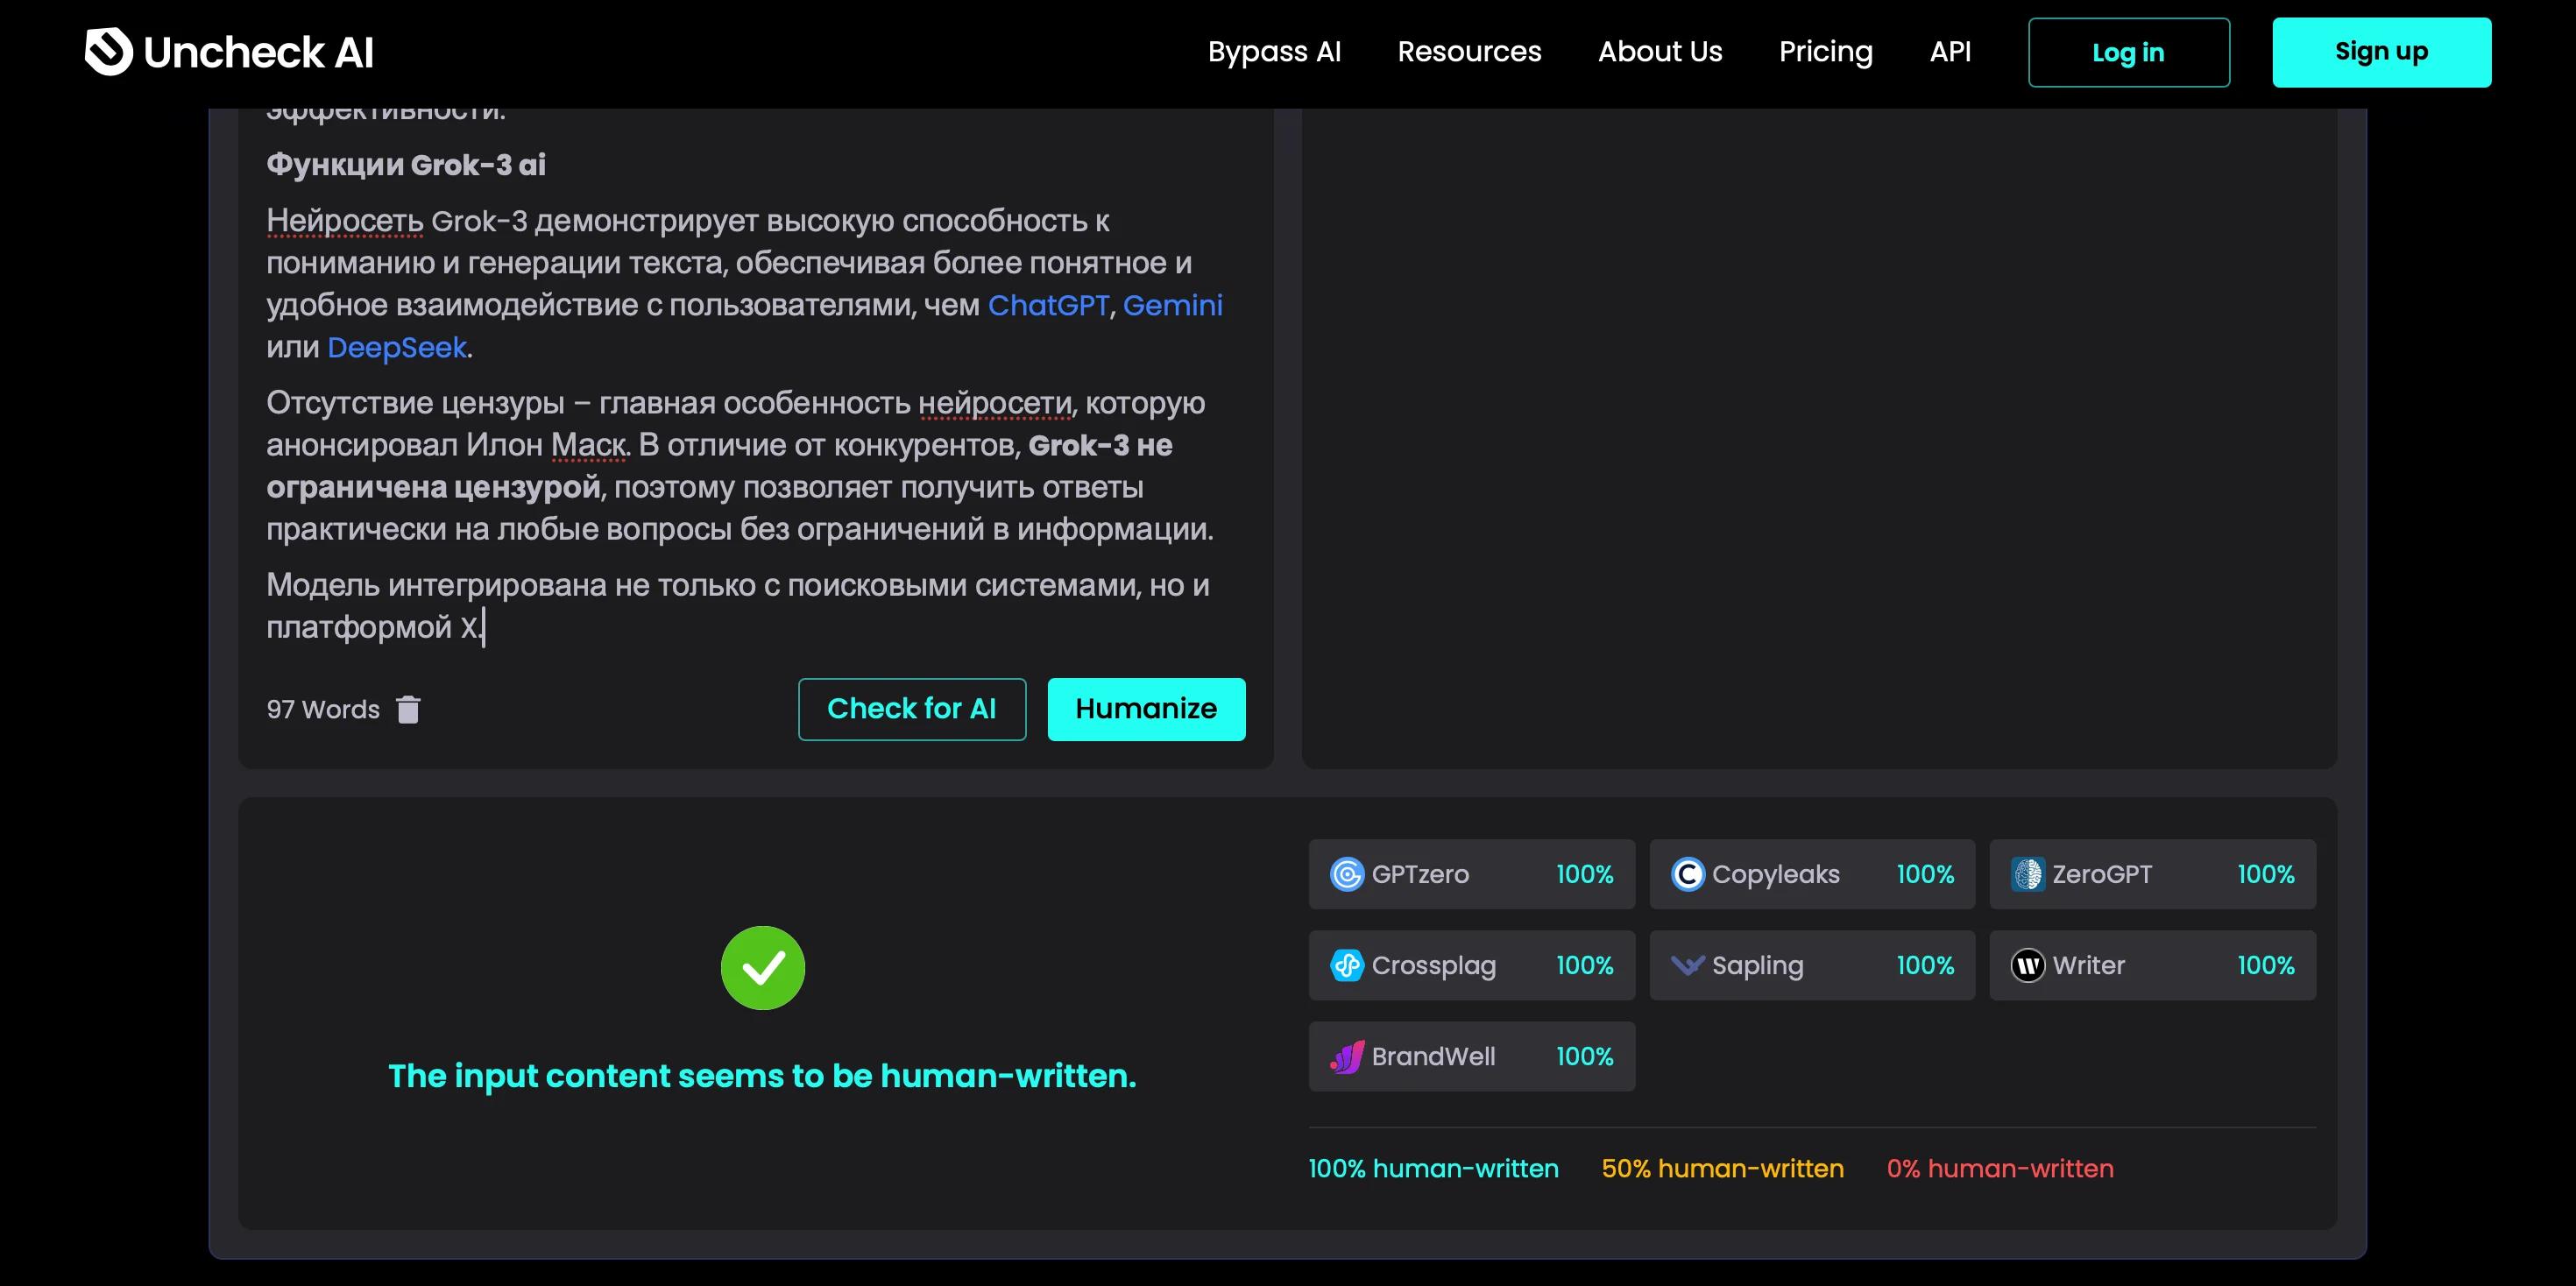Click the Sapling detector icon
Image resolution: width=2576 pixels, height=1286 pixels.
tap(1688, 965)
